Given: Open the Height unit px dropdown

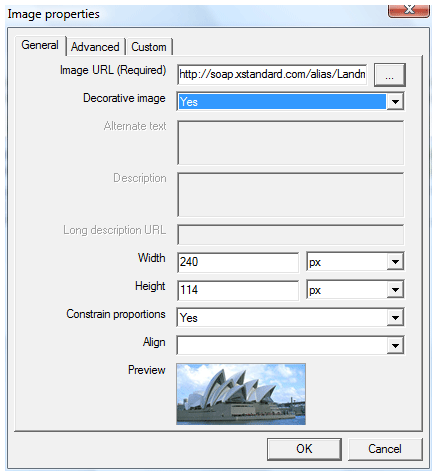Looking at the screenshot, I should 355,290.
